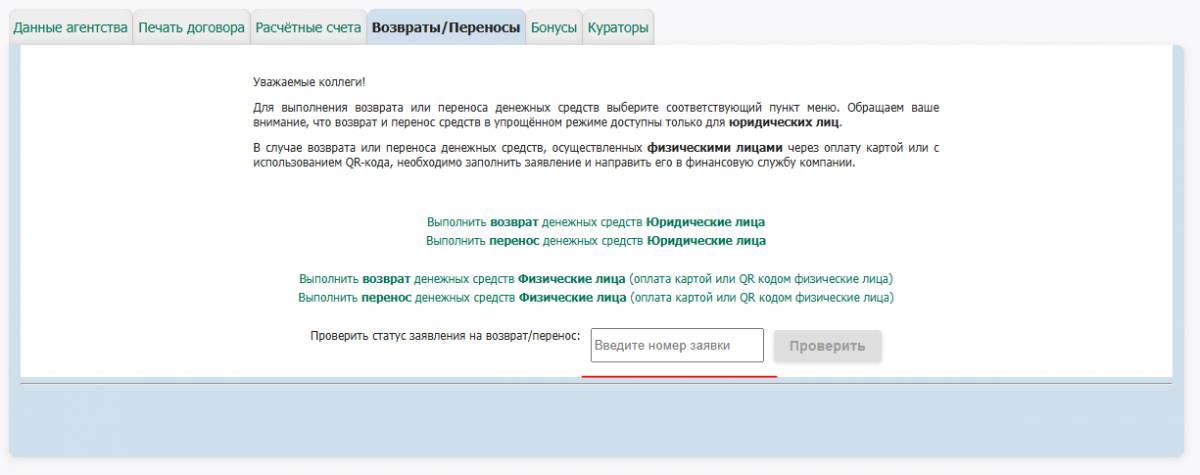Switch to the Печать договора tab
Viewport: 1200px width, 475px height.
tap(191, 28)
